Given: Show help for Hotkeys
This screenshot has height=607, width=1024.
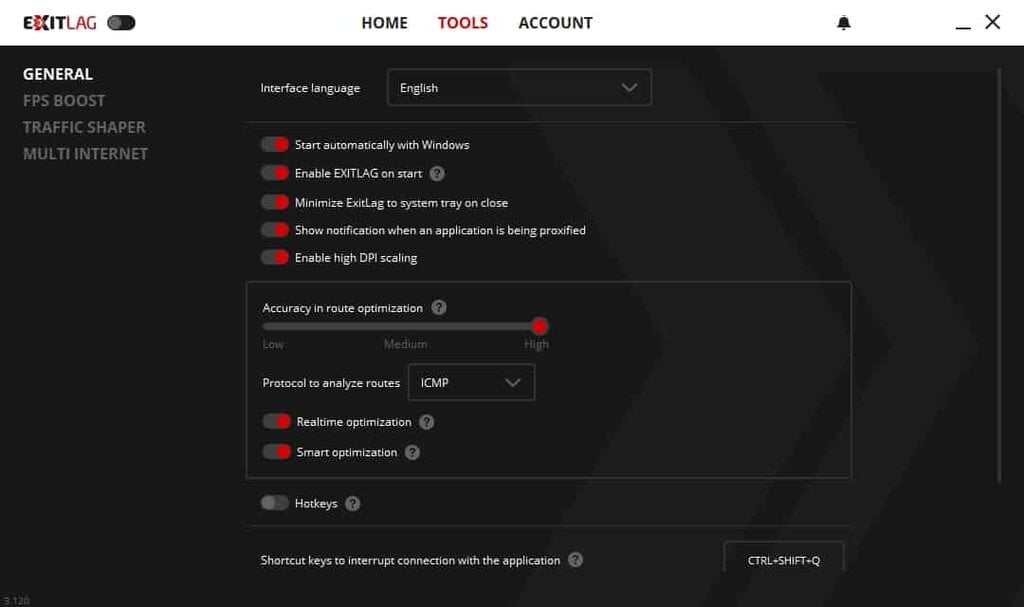Looking at the screenshot, I should pos(353,504).
